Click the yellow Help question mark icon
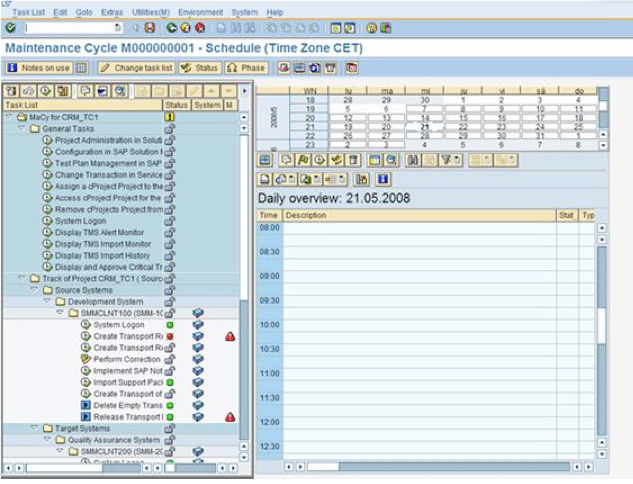Image resolution: width=633 pixels, height=484 pixels. coord(372,28)
